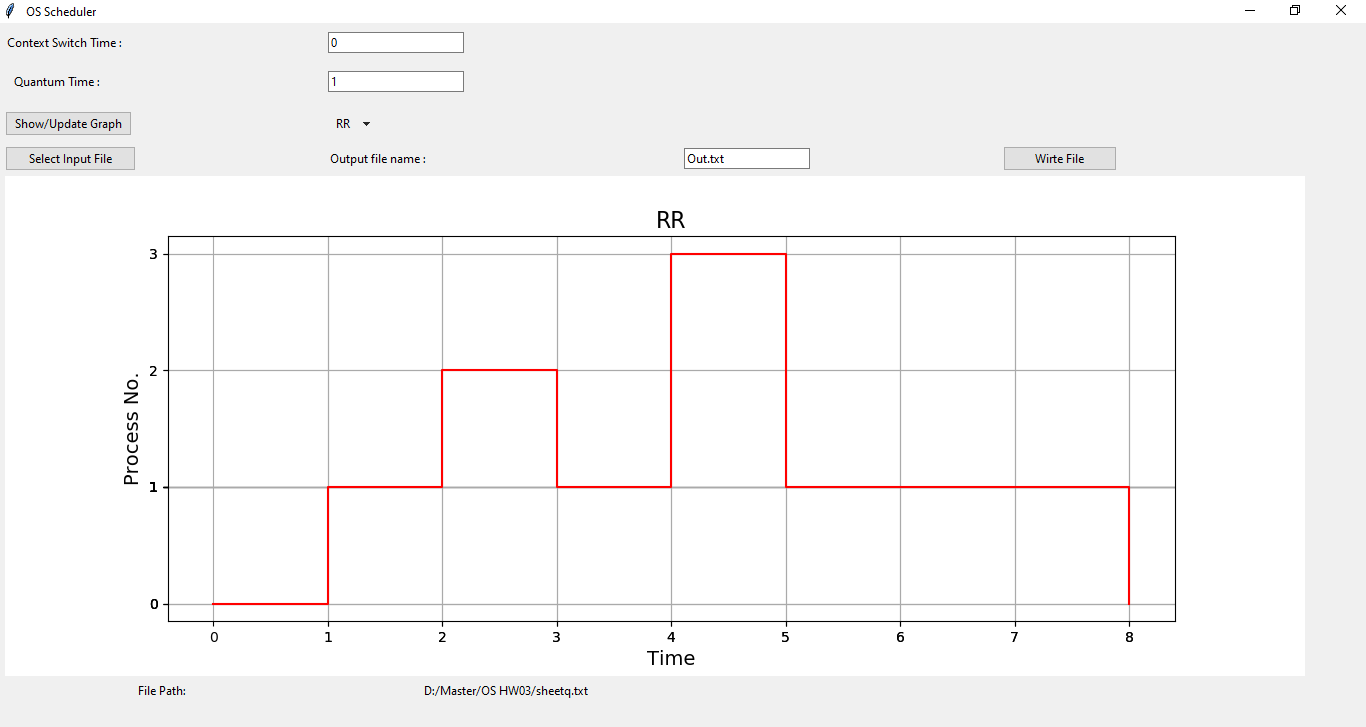Click the y-axis tick label 2
Screen dimensions: 1366x727
pos(154,371)
